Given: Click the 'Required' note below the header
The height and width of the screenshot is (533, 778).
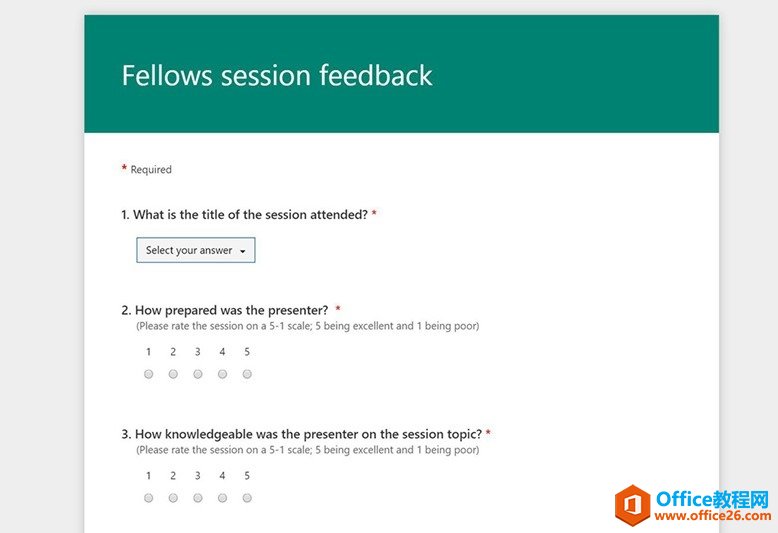Looking at the screenshot, I should pos(151,170).
